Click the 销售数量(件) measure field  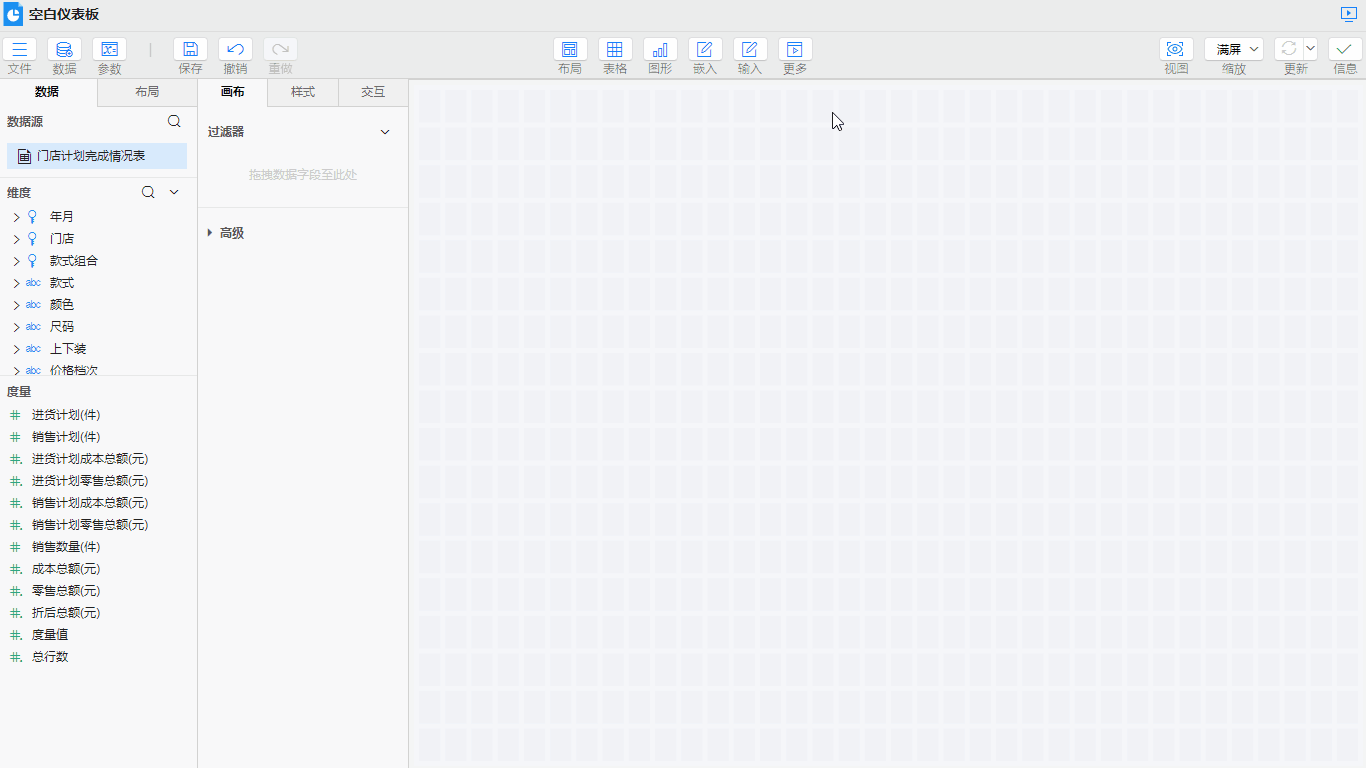pyautogui.click(x=66, y=547)
